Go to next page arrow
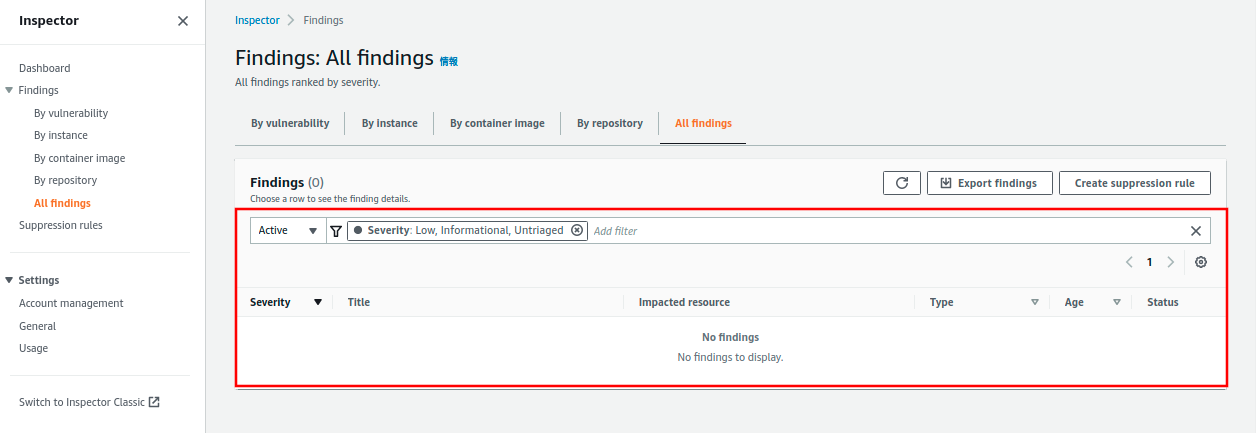Screen dimensions: 1257x433 (x=1171, y=262)
